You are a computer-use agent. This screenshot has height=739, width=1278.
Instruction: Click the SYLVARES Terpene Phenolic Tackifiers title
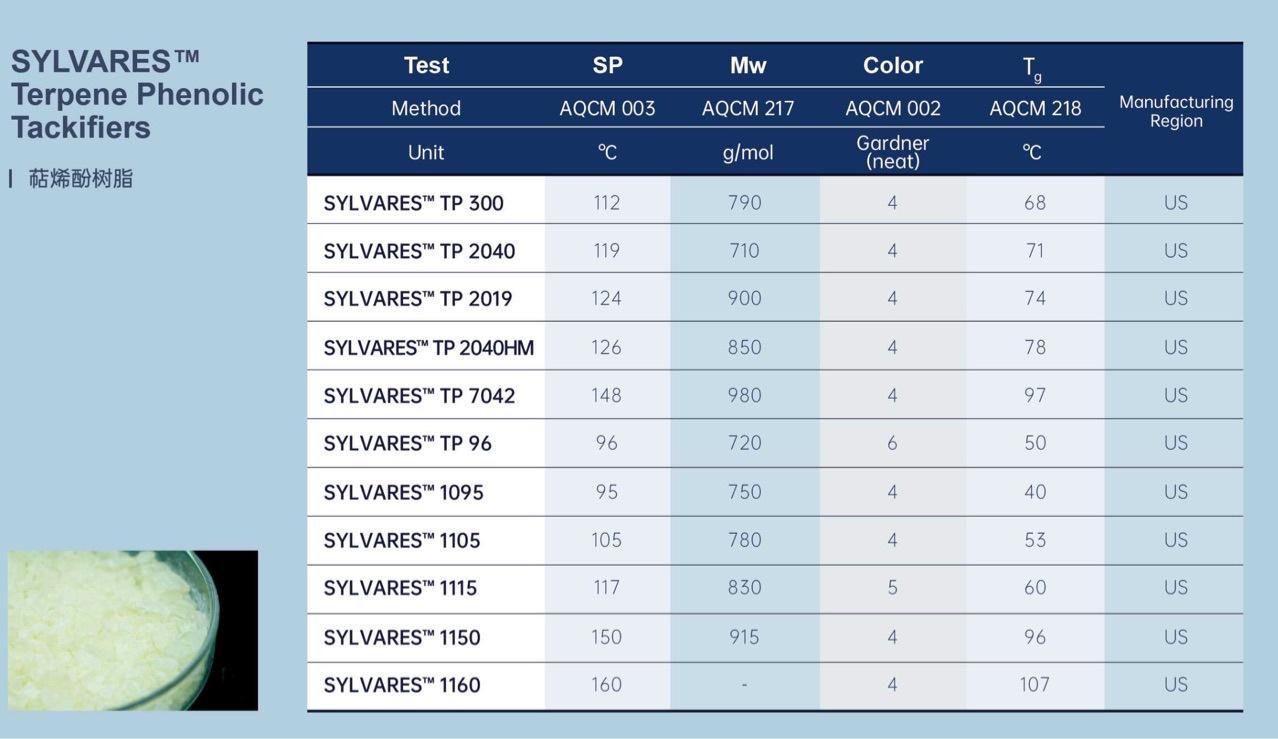pos(137,95)
